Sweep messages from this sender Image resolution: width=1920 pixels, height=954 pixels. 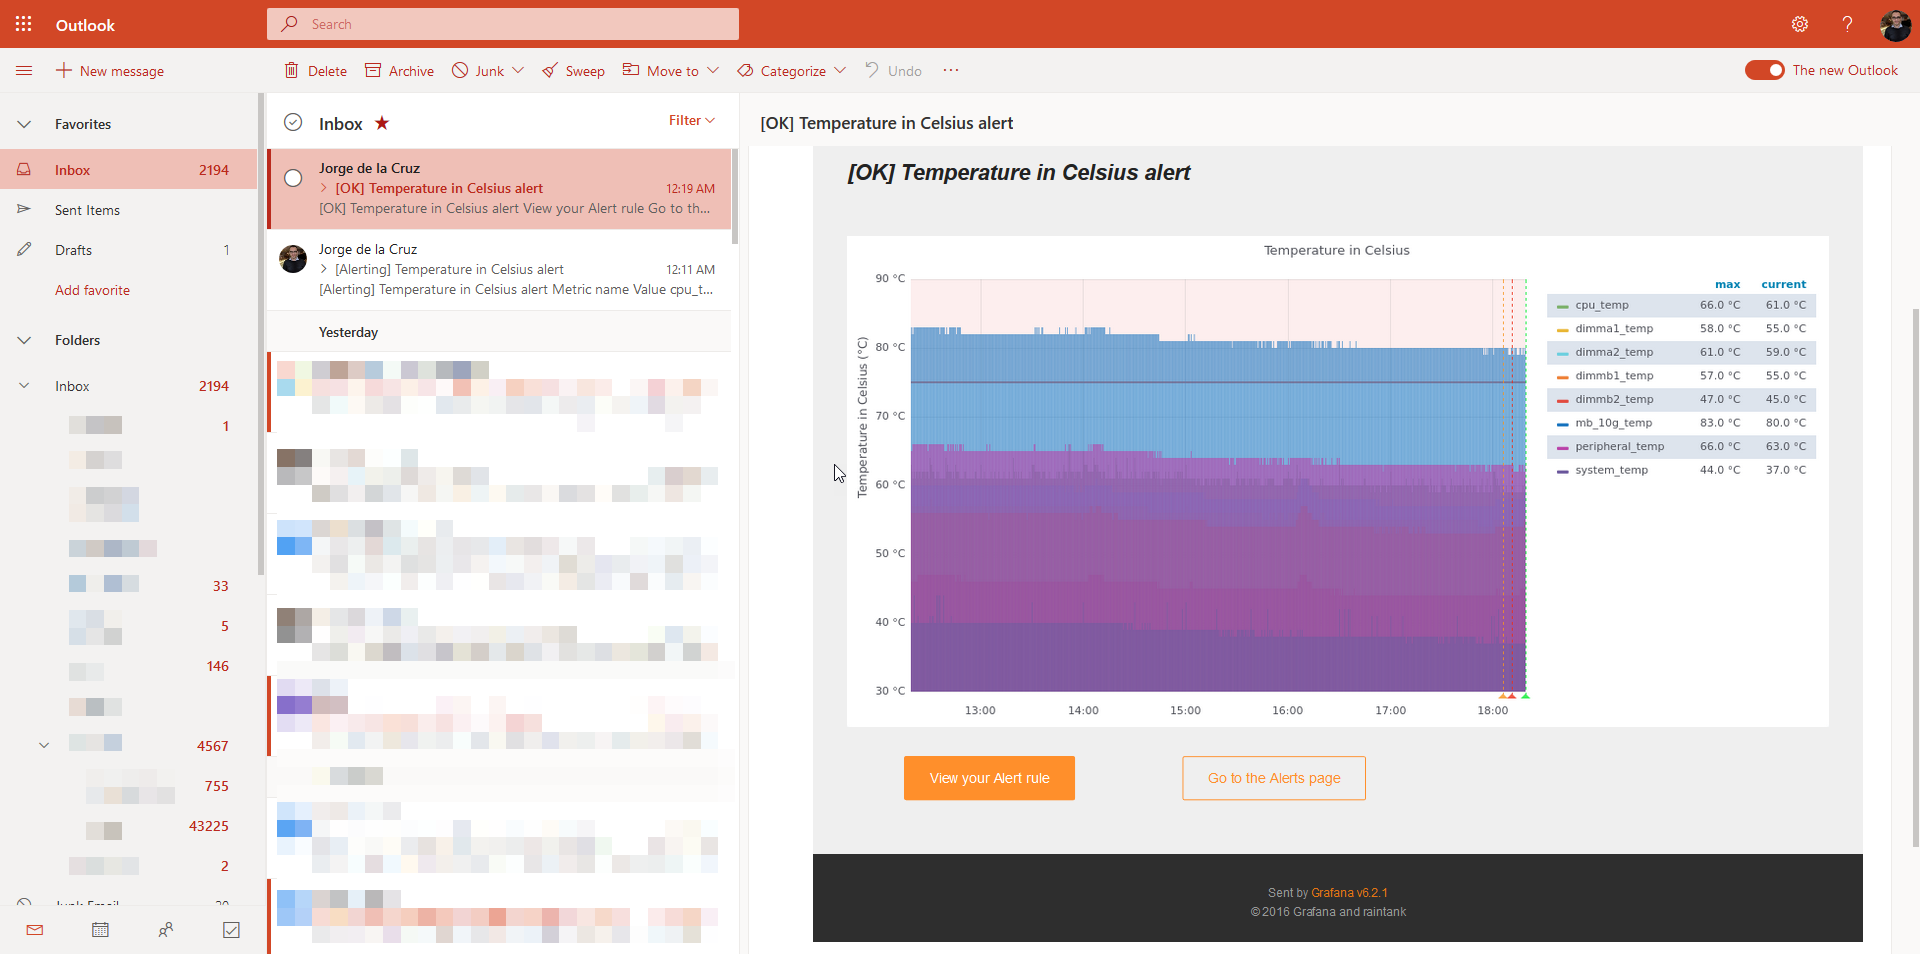click(x=573, y=71)
